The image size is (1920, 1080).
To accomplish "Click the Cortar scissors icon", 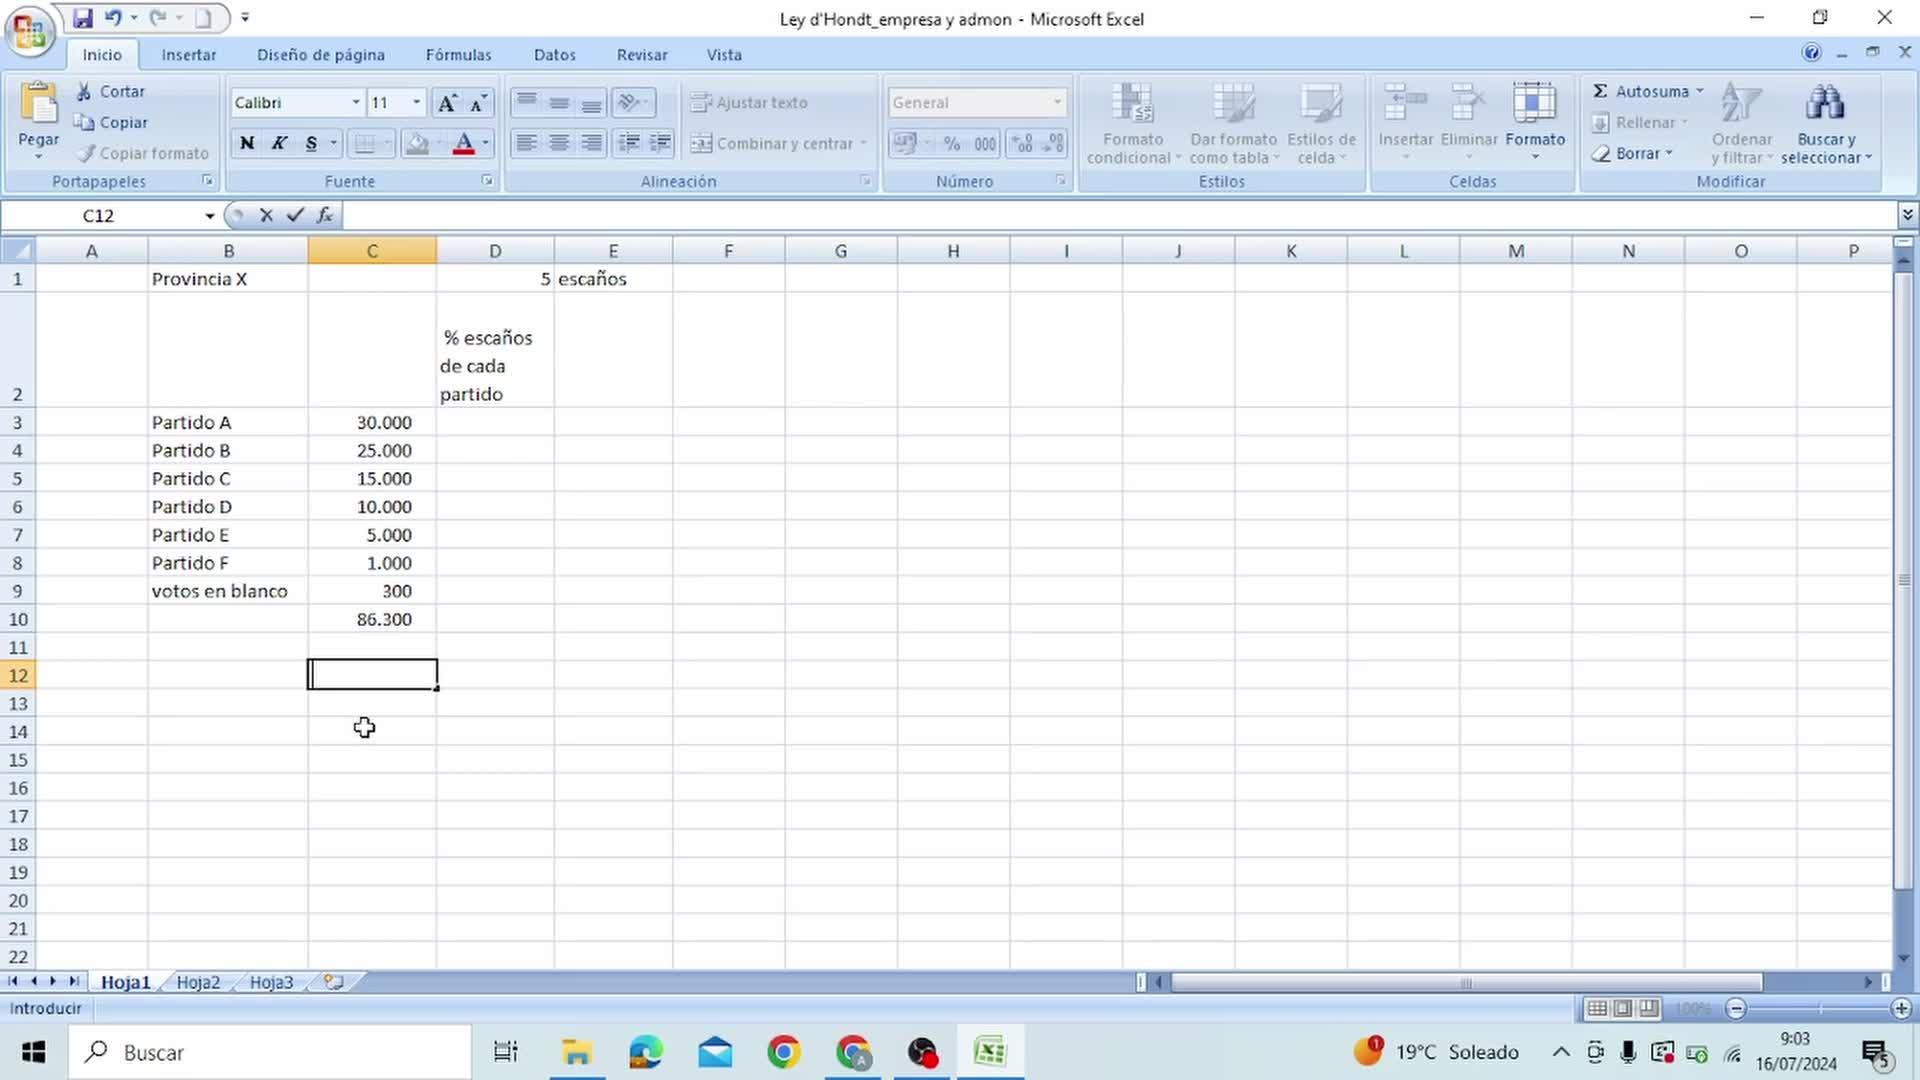I will point(85,91).
